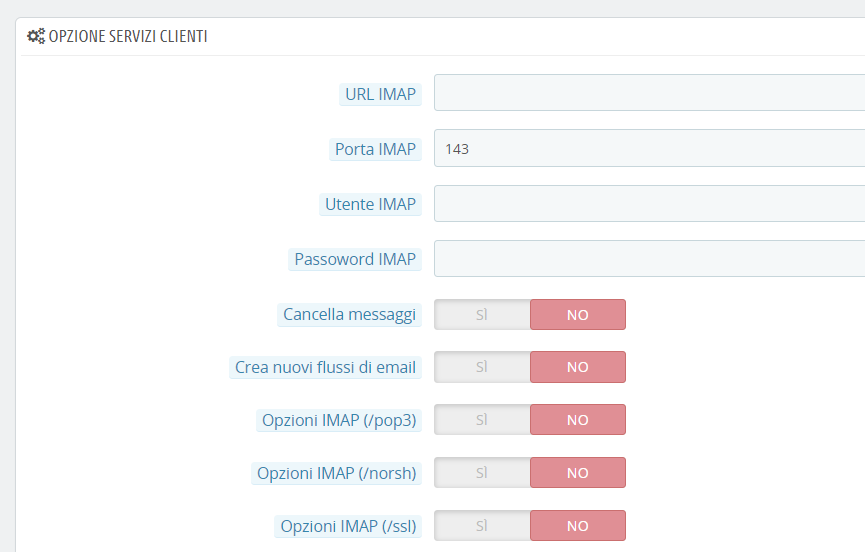Click the Cancella messaggi label
This screenshot has width=865, height=552.
point(349,314)
